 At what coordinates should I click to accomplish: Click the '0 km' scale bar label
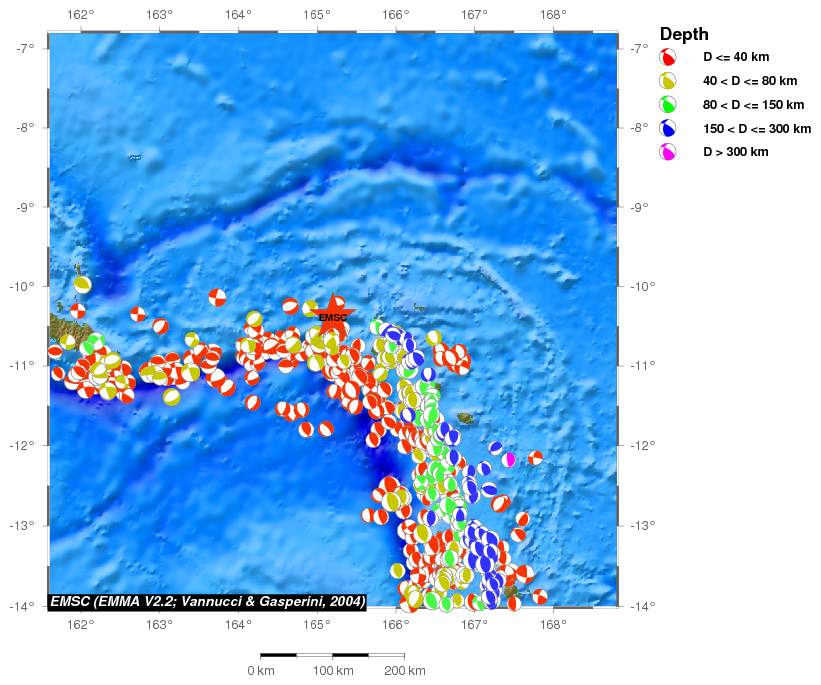(x=260, y=670)
